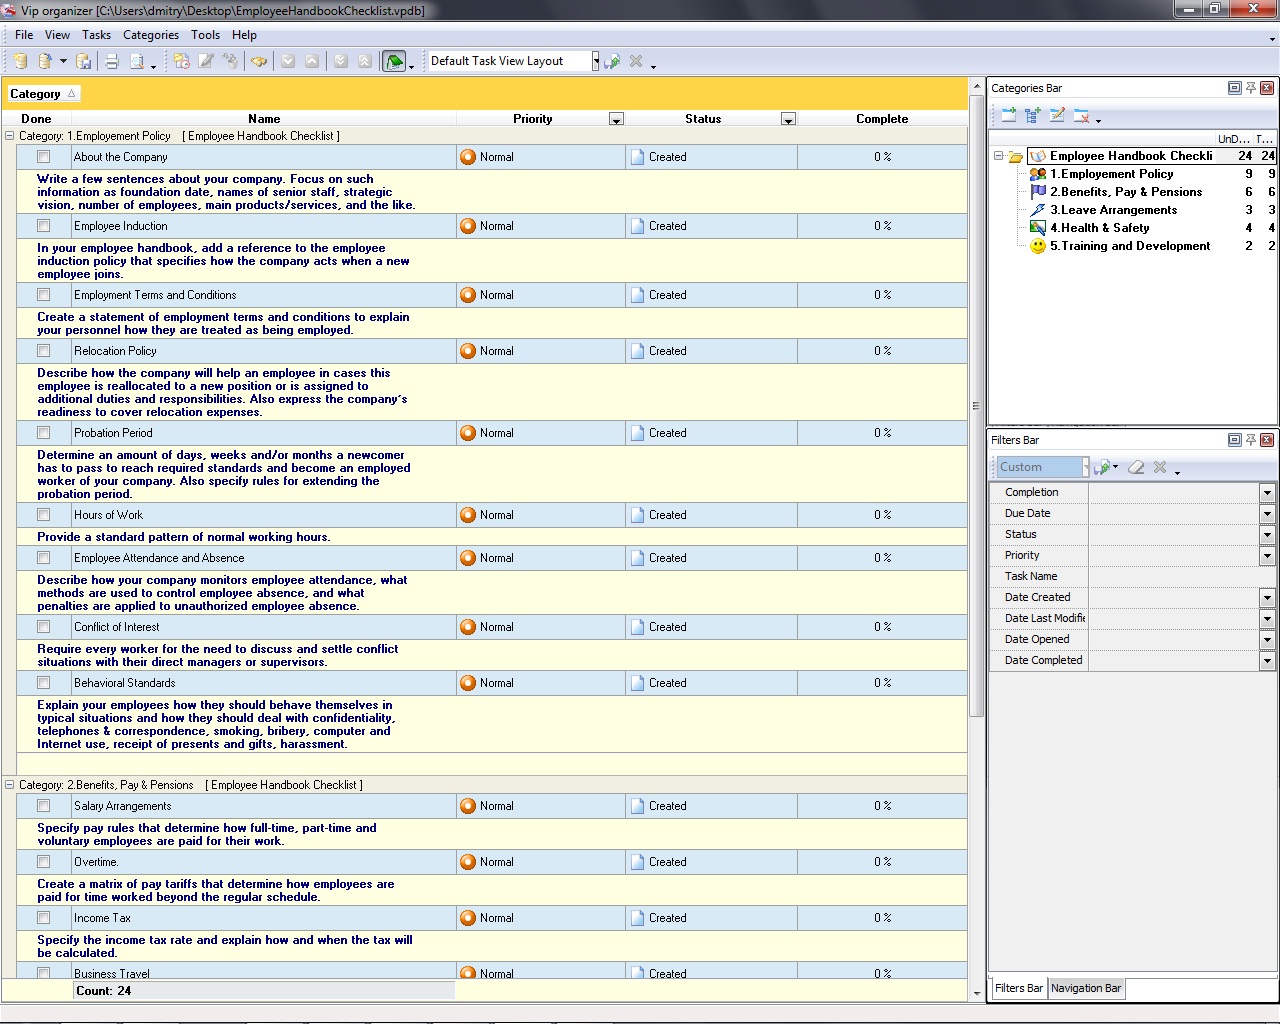Open the Tasks menu
Image resolution: width=1280 pixels, height=1024 pixels.
[96, 35]
